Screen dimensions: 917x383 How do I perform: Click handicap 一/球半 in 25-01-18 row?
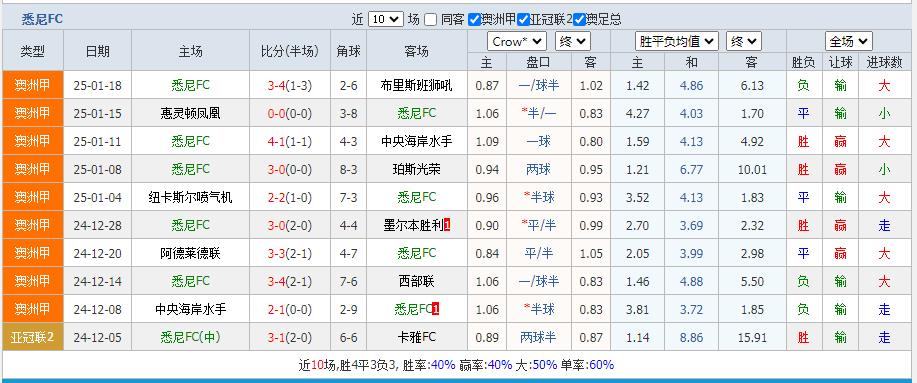click(539, 85)
